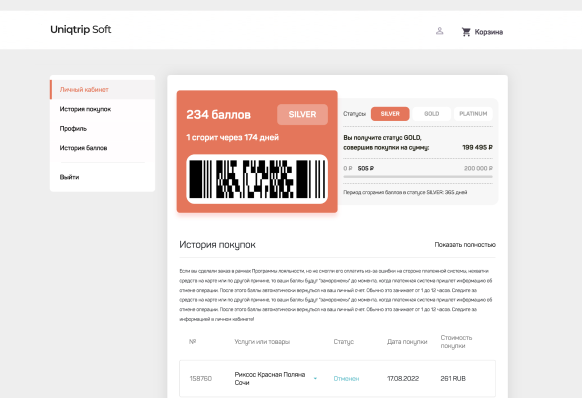This screenshot has height=398, width=582.
Task: Open the Корзина cart link
Action: pyautogui.click(x=488, y=32)
